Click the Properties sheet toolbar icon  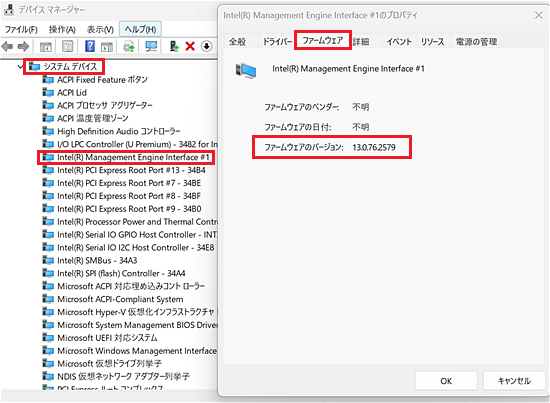click(67, 46)
